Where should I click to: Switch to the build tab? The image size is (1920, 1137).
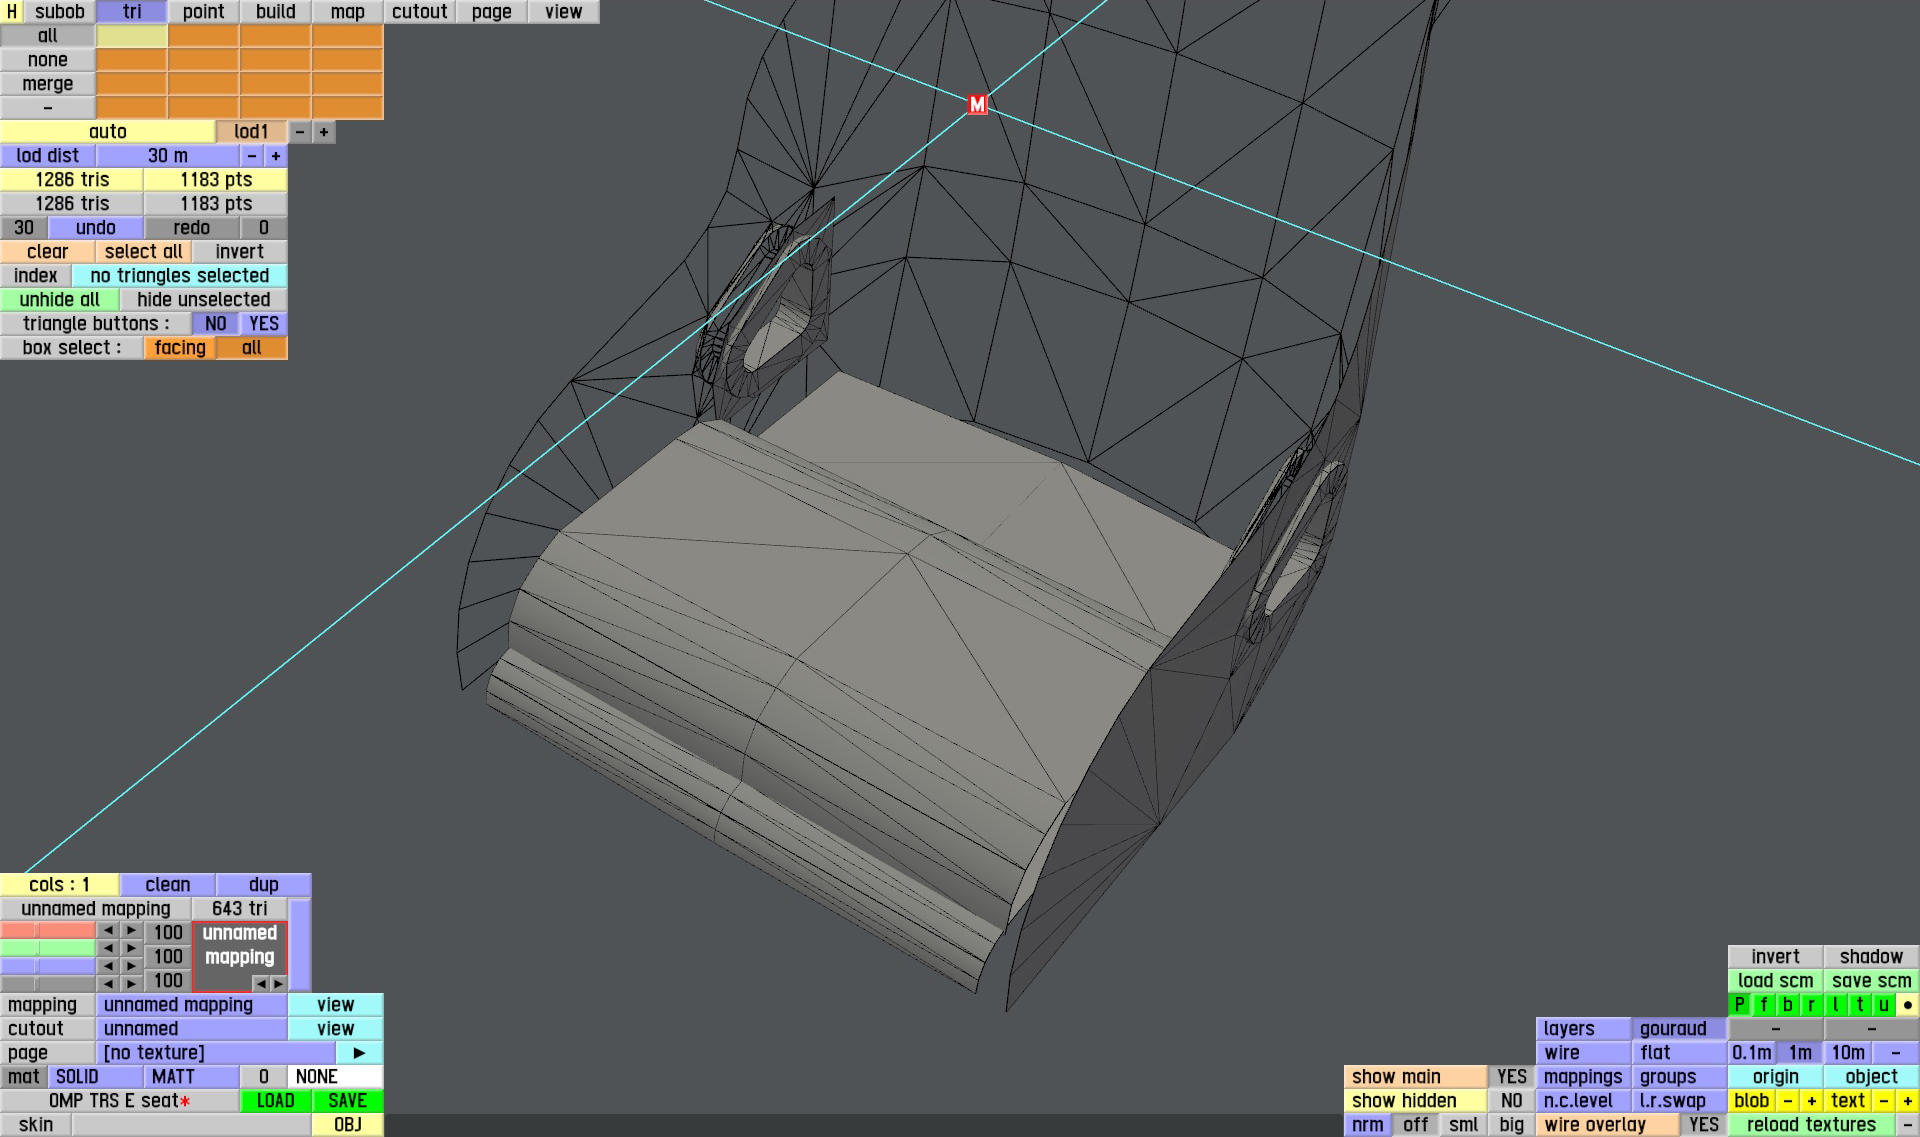pyautogui.click(x=275, y=12)
